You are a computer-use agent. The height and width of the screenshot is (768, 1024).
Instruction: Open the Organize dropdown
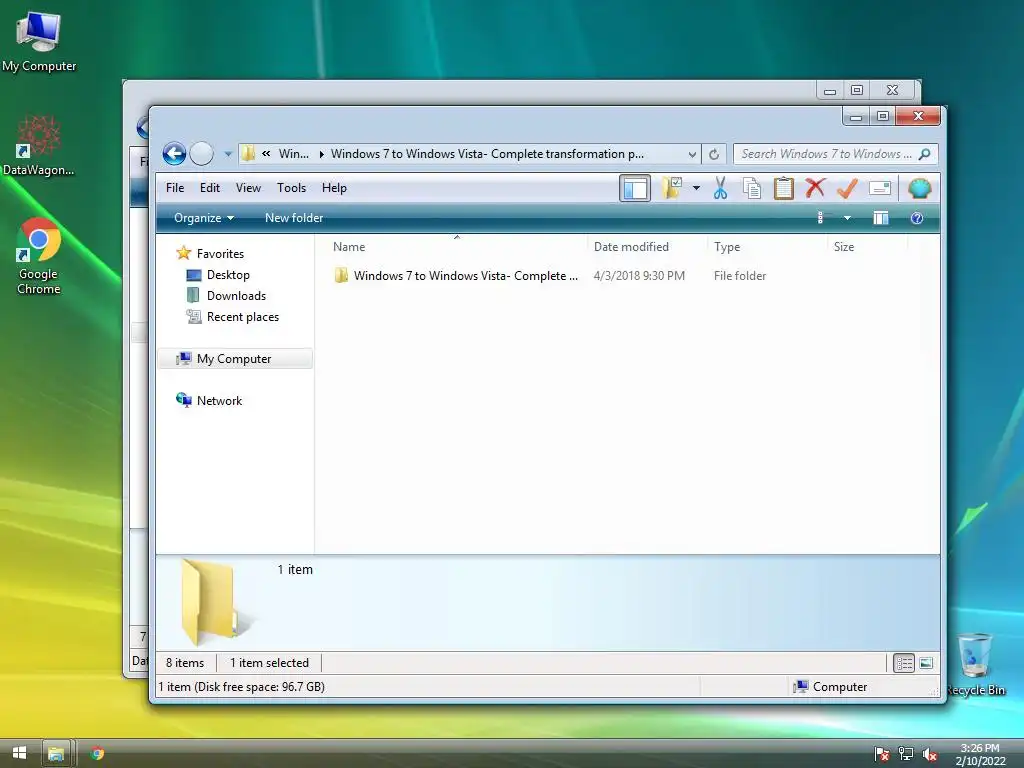tap(203, 218)
